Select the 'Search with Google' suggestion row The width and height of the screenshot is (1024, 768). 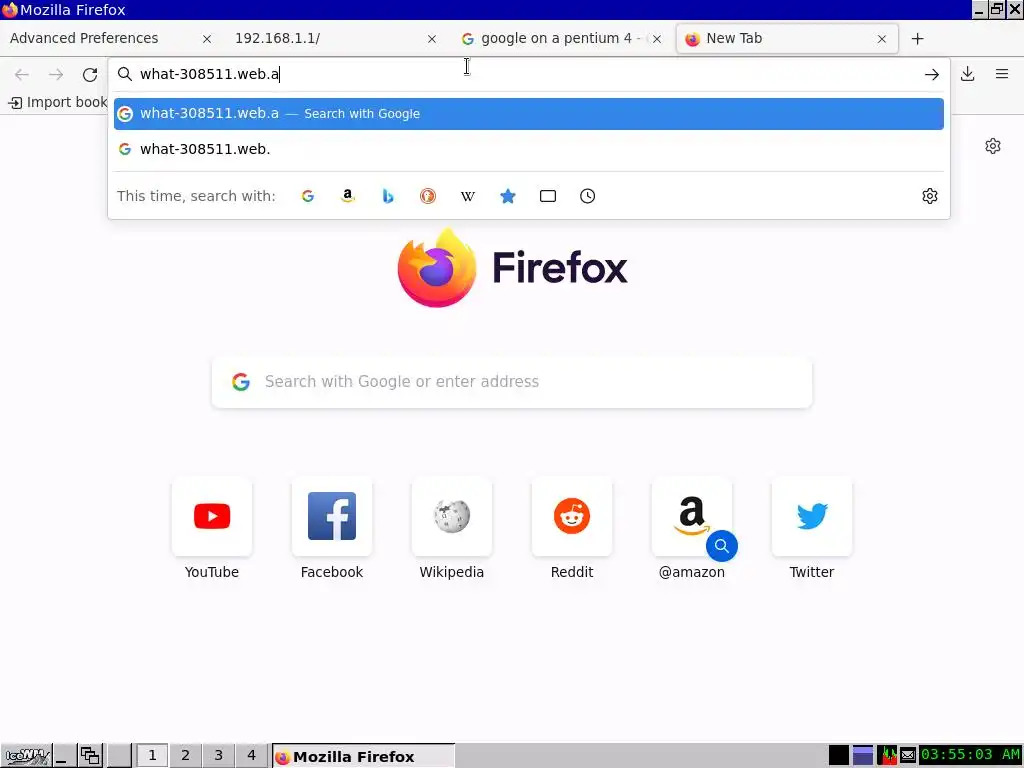(x=528, y=114)
